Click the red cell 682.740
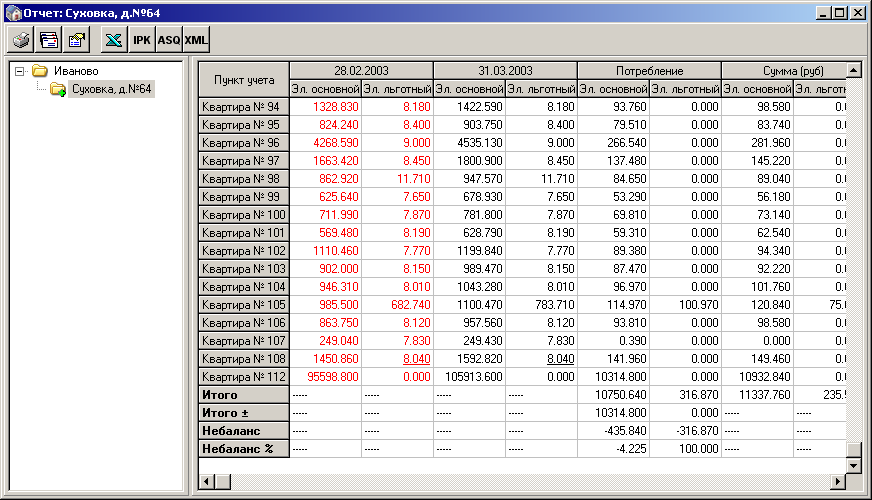872x500 pixels. pyautogui.click(x=410, y=305)
